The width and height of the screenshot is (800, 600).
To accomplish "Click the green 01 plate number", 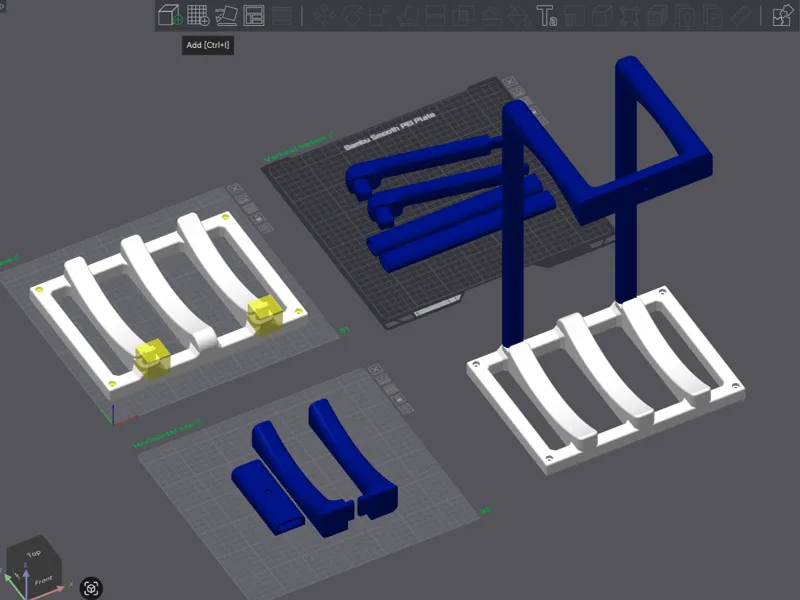I will coord(344,331).
